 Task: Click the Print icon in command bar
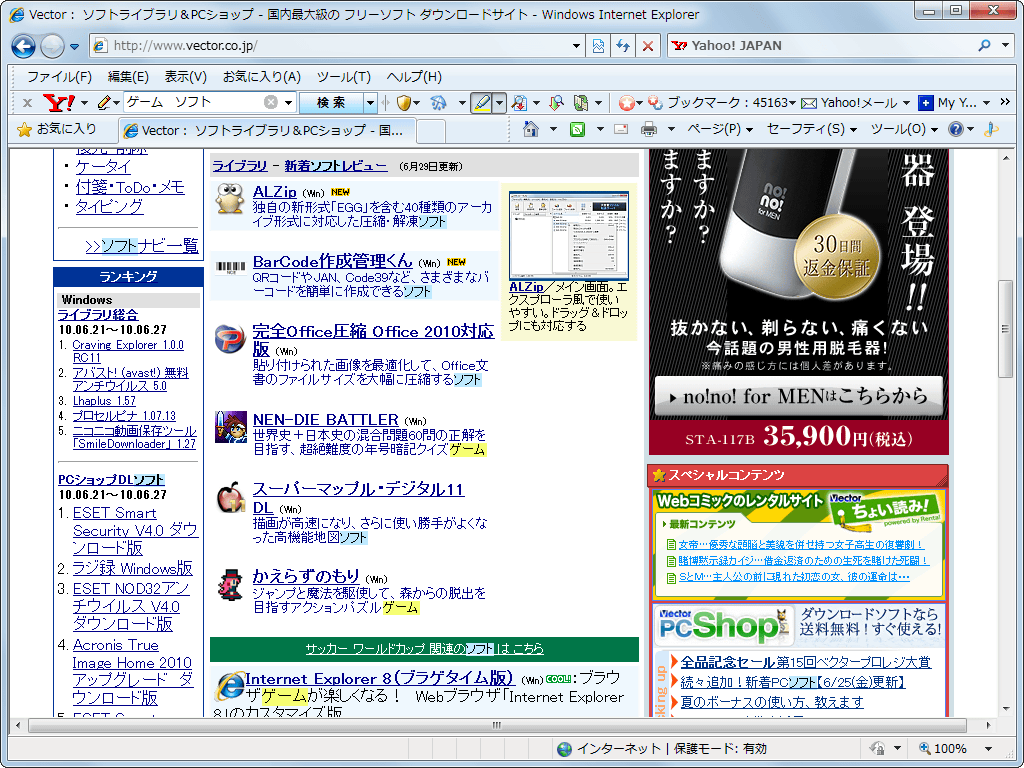tap(649, 129)
